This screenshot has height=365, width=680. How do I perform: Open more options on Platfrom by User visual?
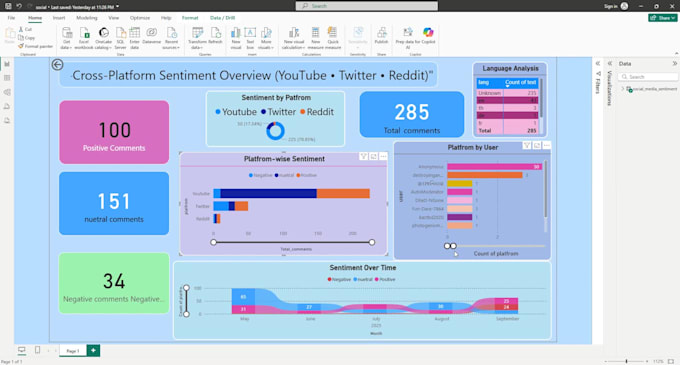(x=546, y=145)
